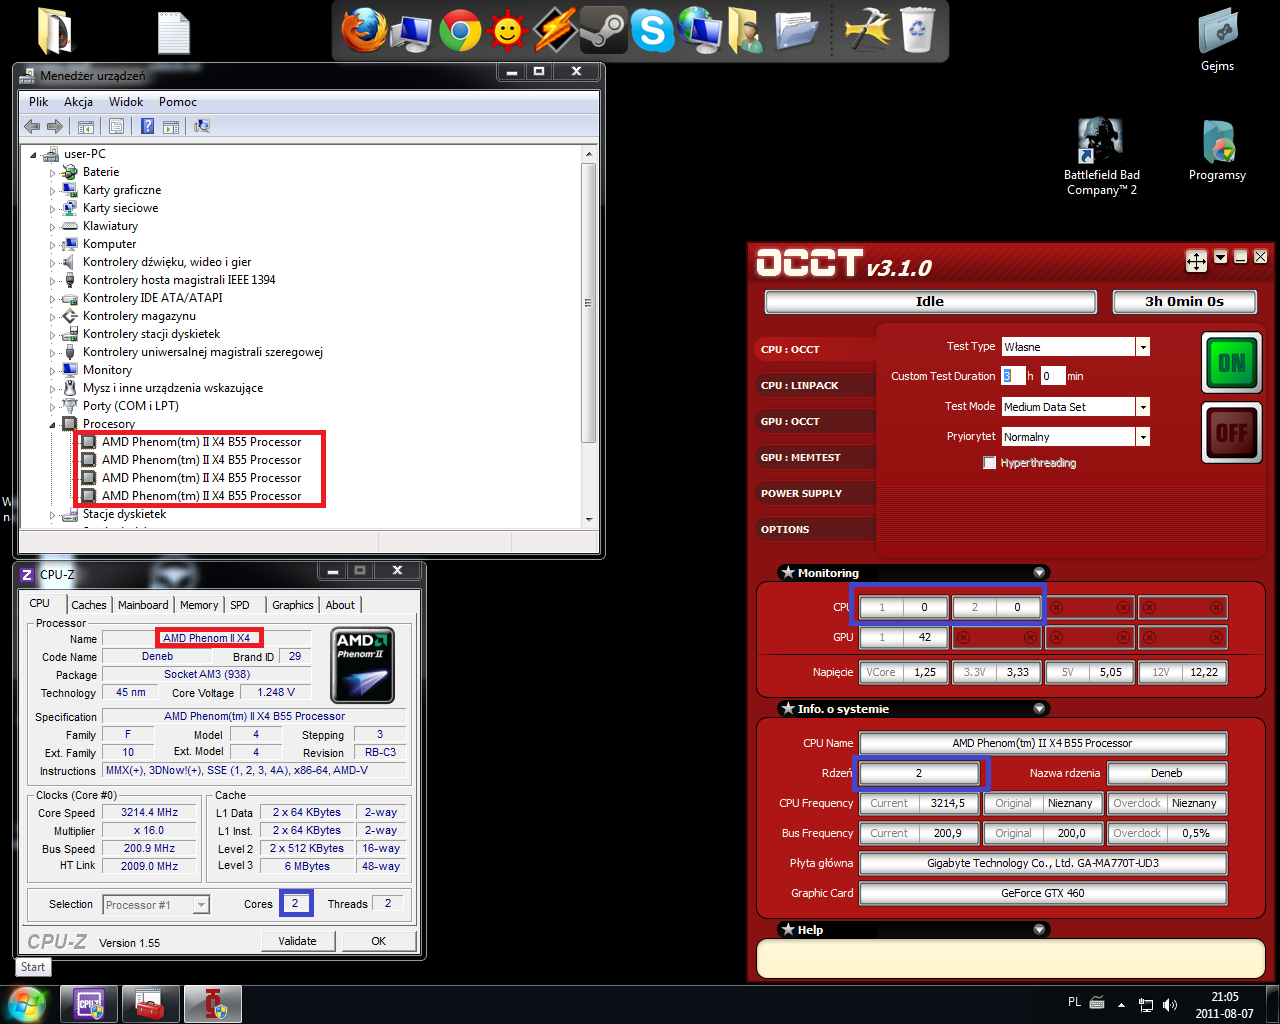This screenshot has height=1024, width=1280.
Task: Click the OCCT move window cross-arrows icon
Action: coord(1196,261)
